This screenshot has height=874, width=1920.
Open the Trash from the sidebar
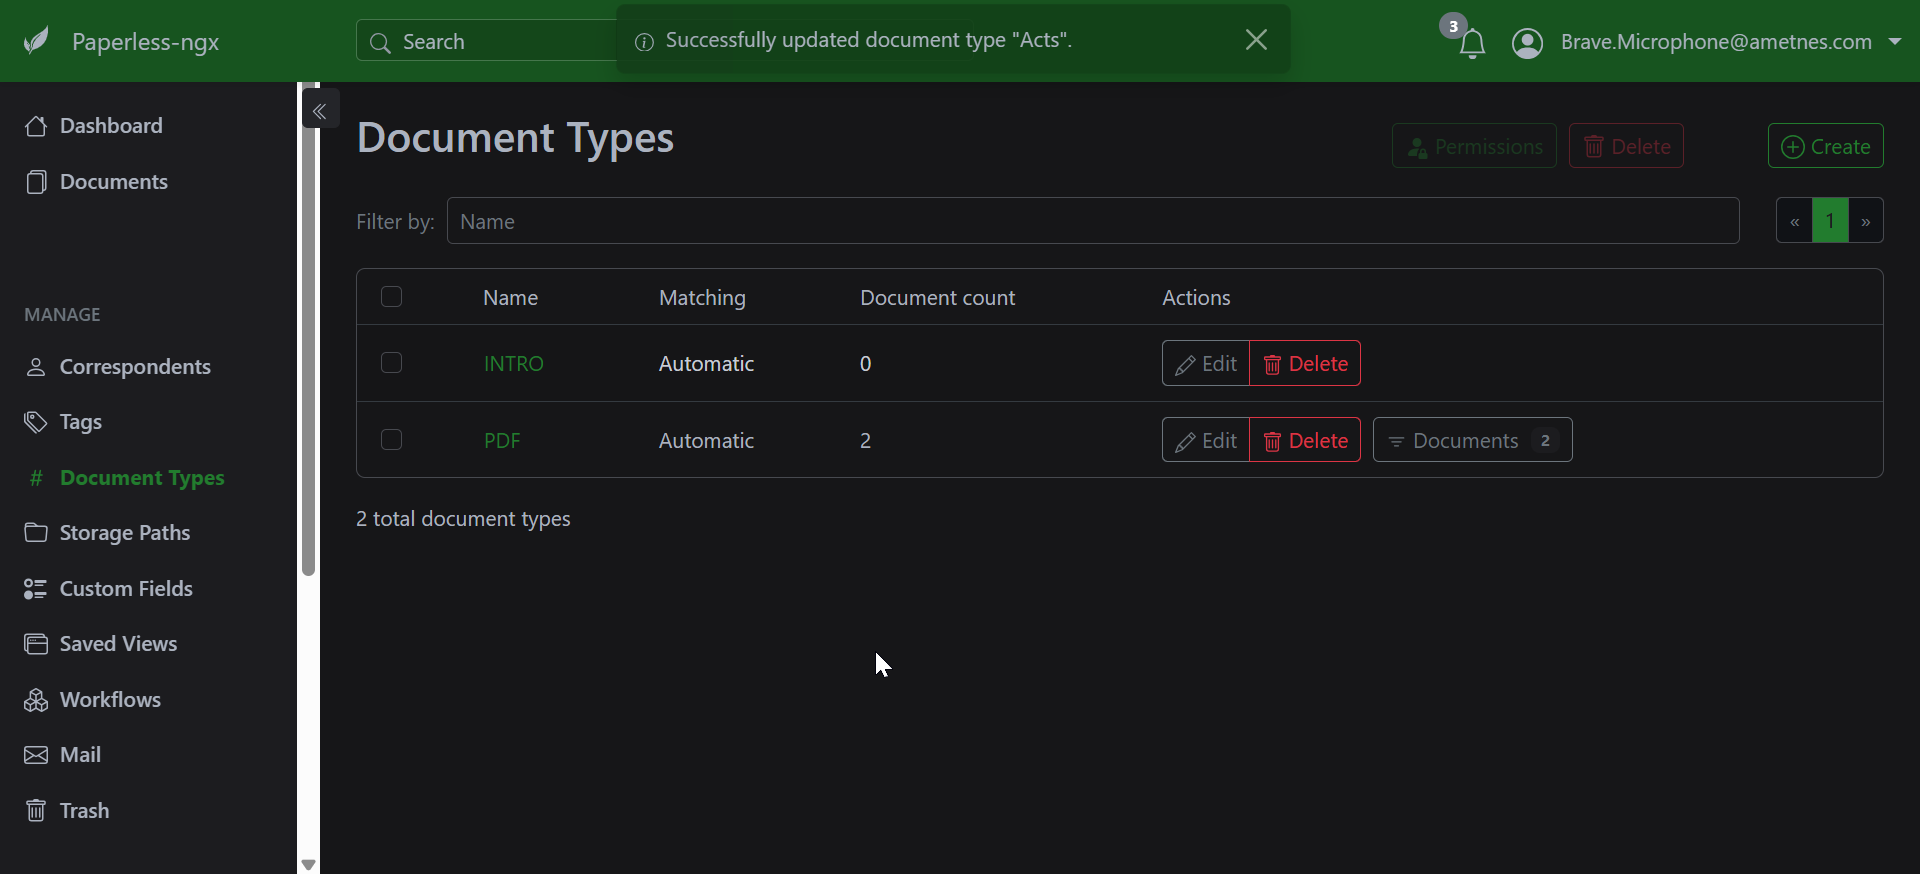point(84,811)
